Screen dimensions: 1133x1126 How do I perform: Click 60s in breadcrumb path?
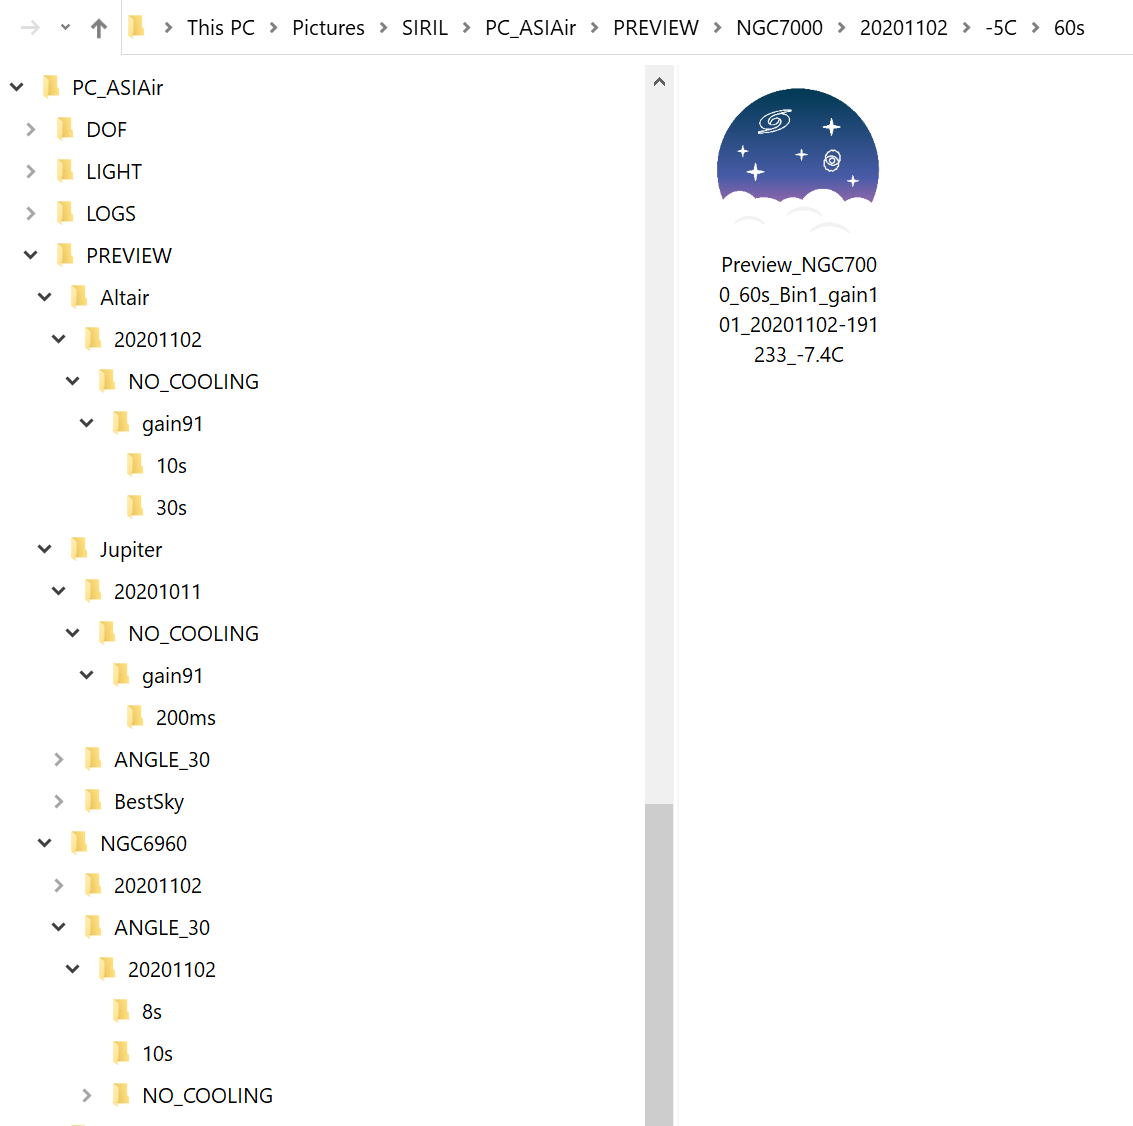pos(1069,27)
